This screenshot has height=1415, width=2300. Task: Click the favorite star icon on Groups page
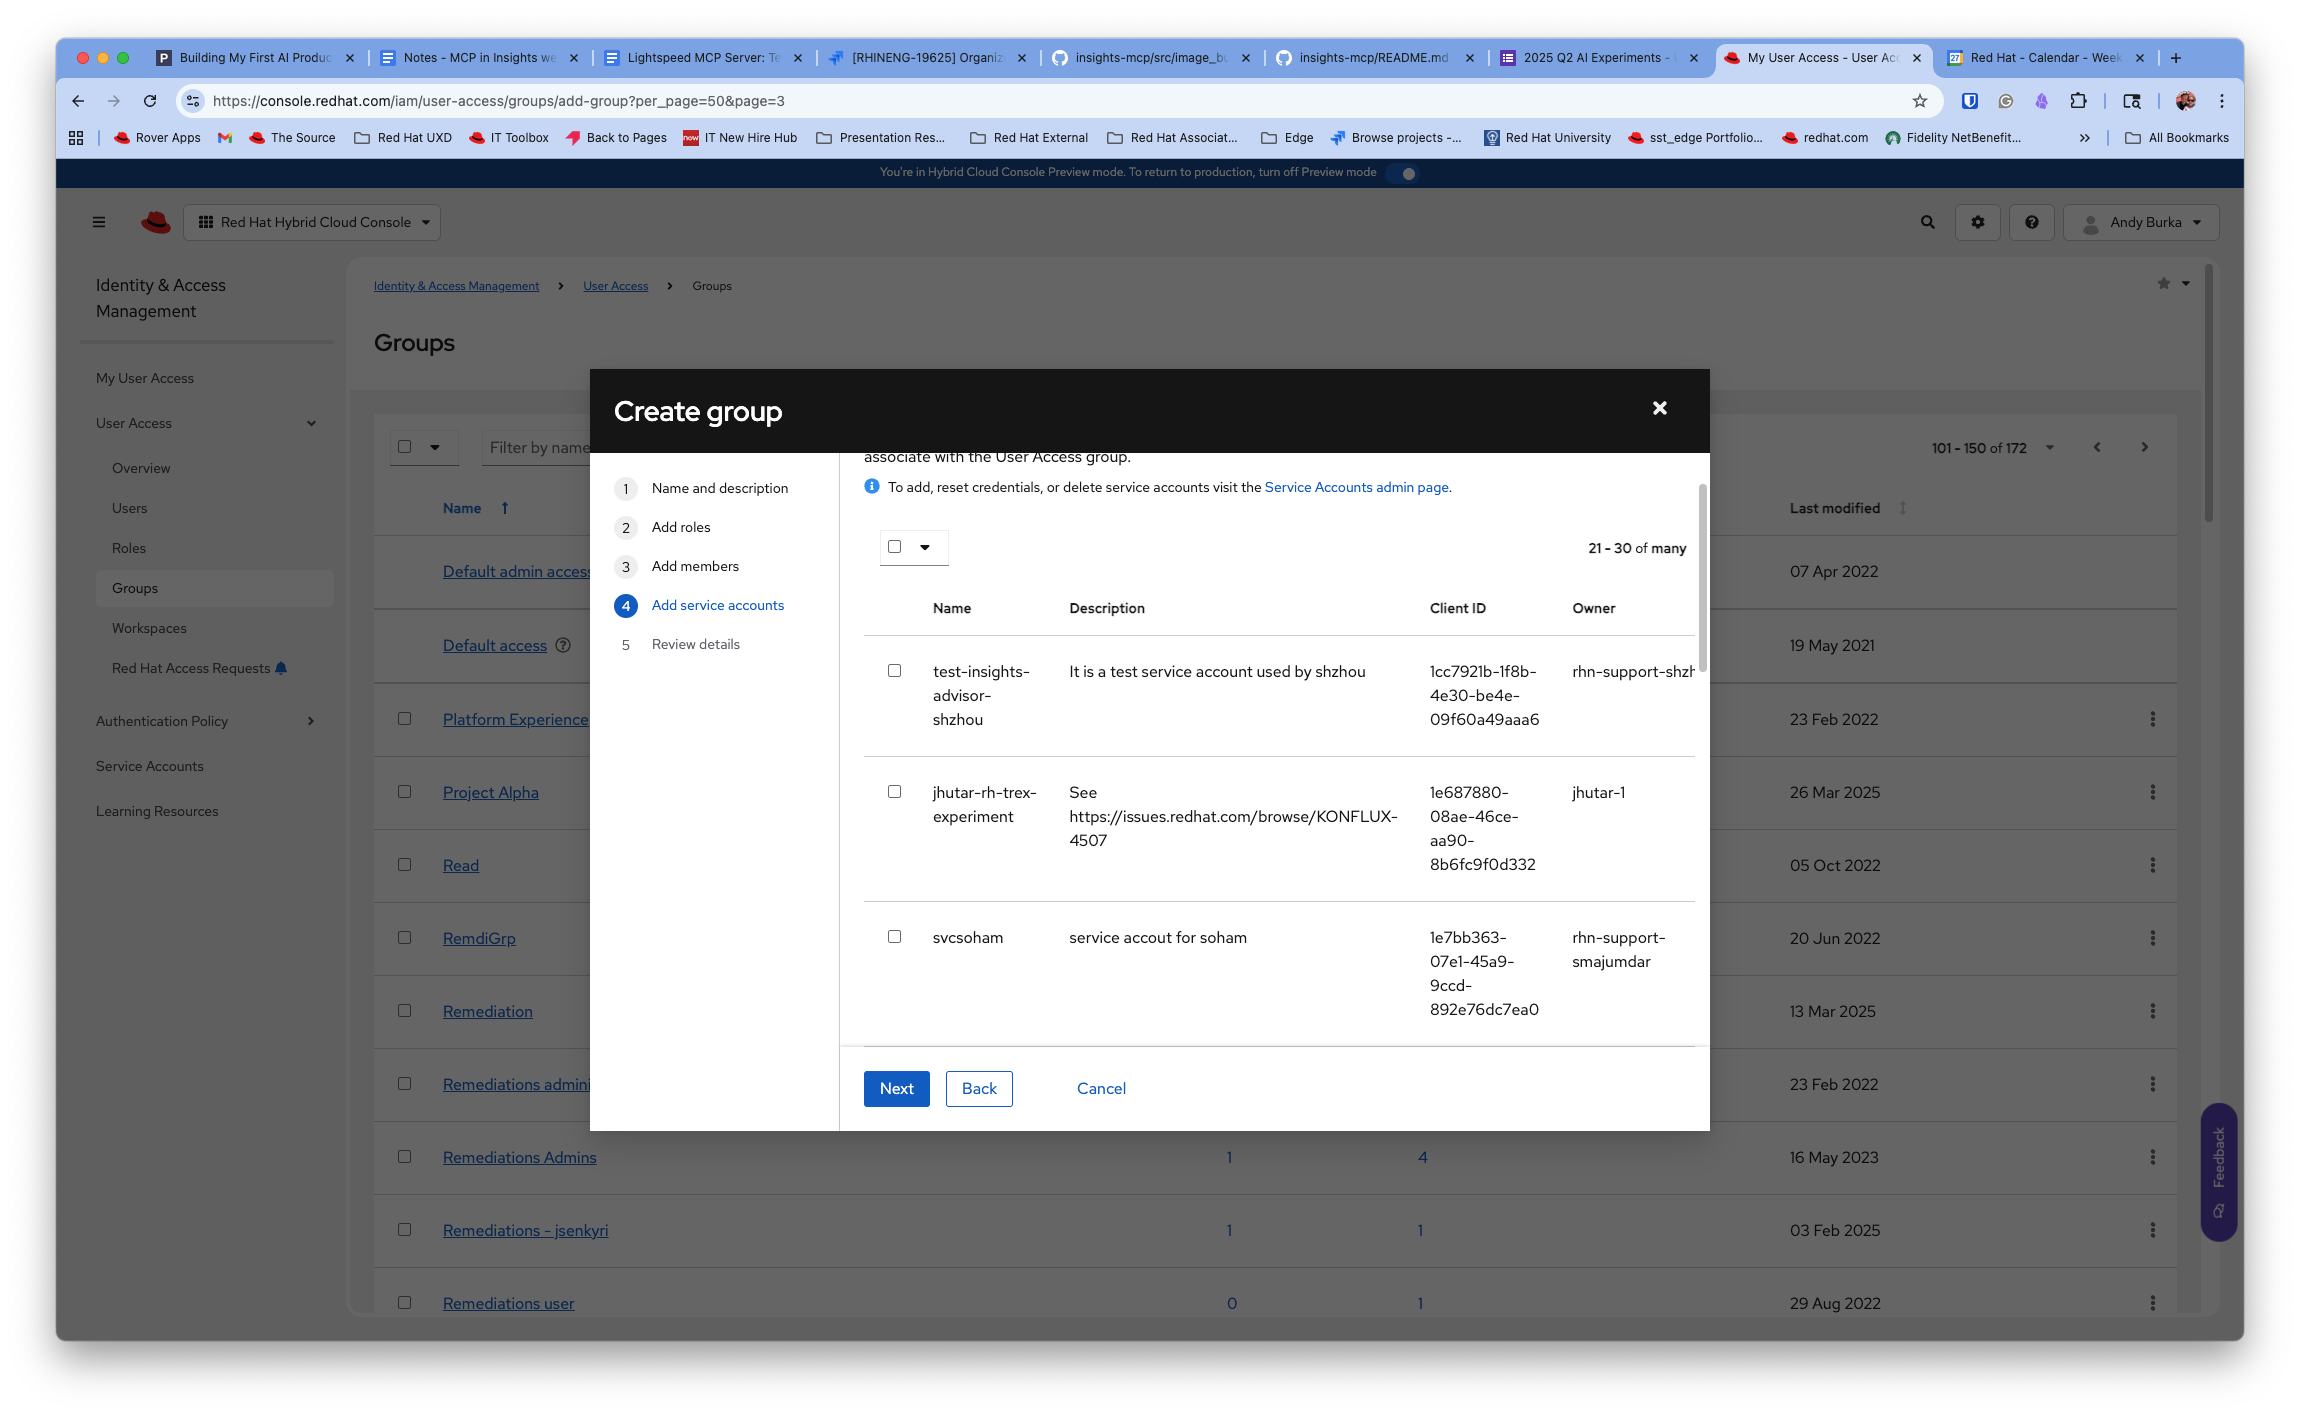point(2163,284)
